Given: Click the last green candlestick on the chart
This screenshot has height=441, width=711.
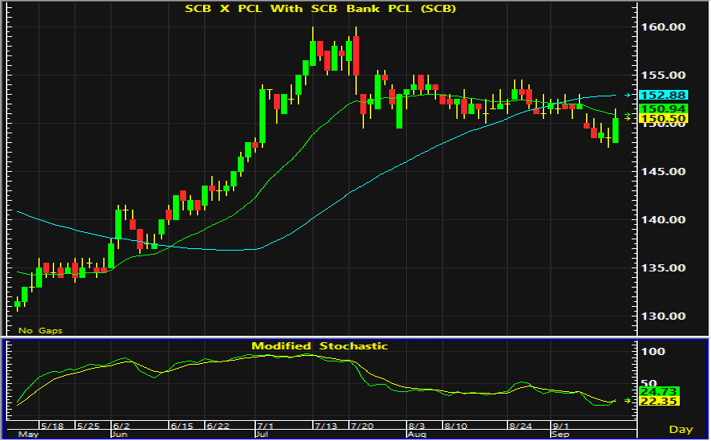Looking at the screenshot, I should click(x=615, y=130).
